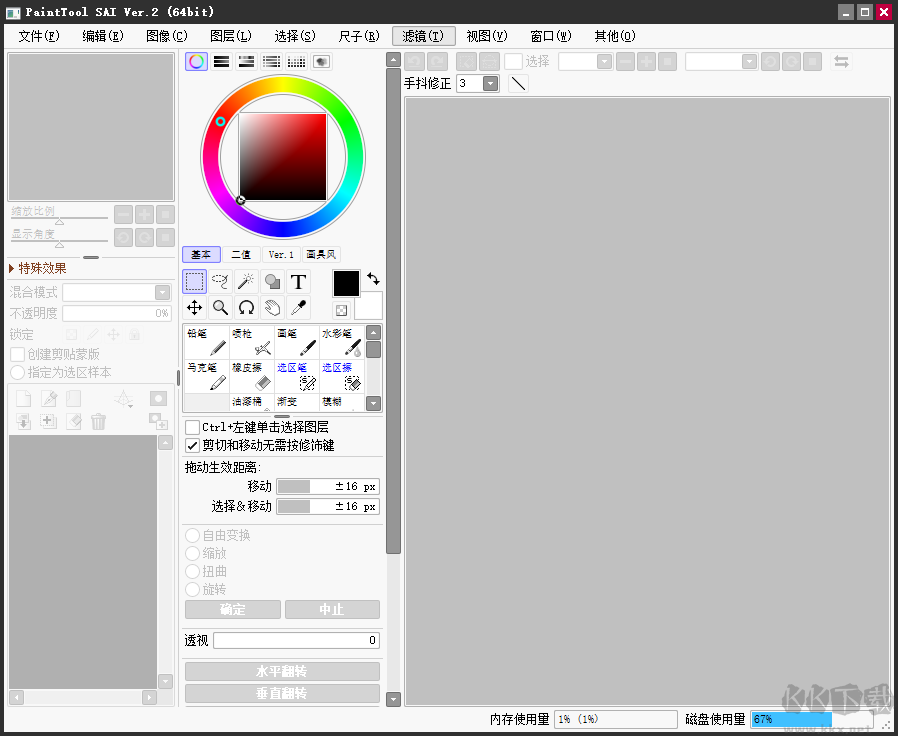
Task: Open the 视图 menu
Action: click(x=487, y=36)
